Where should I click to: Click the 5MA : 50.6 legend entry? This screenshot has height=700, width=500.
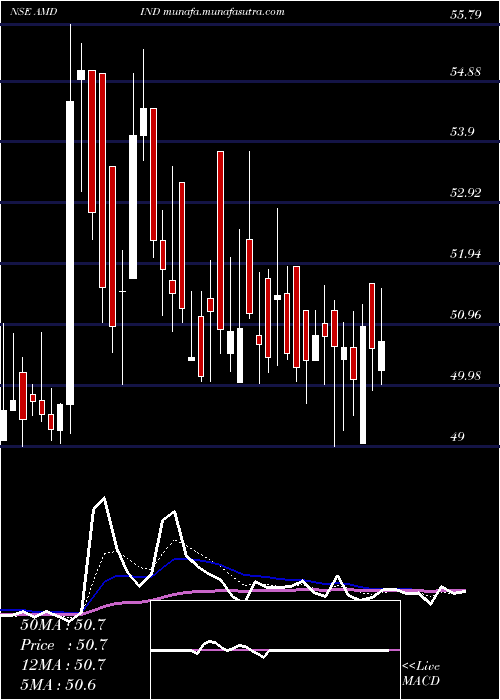tap(59, 685)
